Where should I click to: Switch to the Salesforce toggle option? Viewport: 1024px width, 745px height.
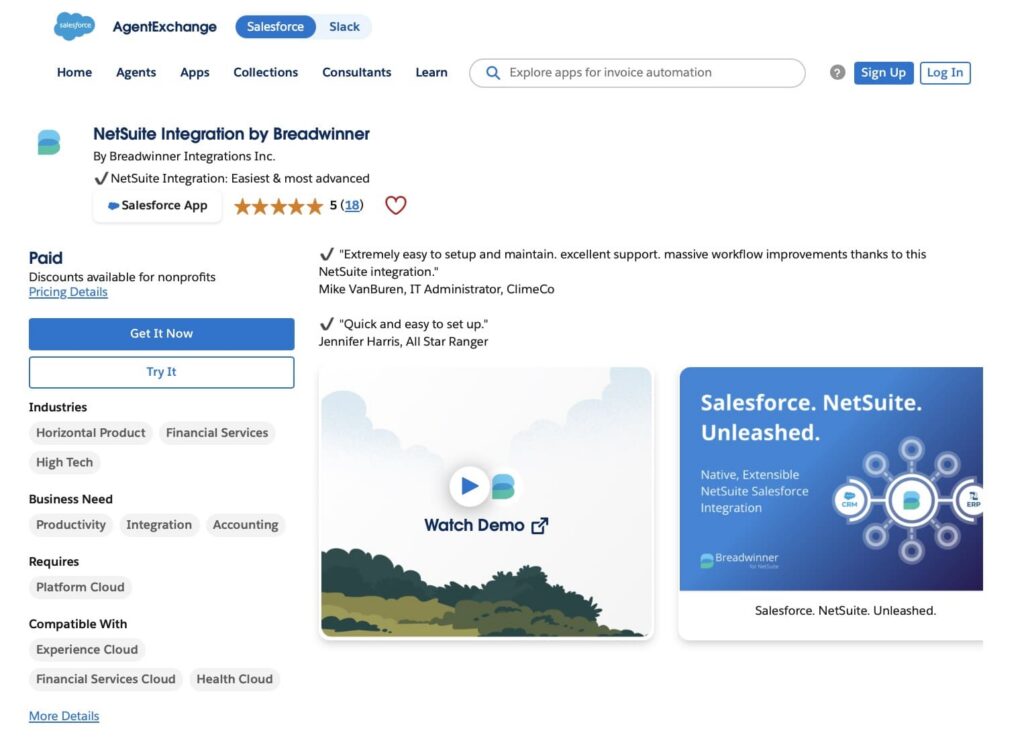(275, 27)
